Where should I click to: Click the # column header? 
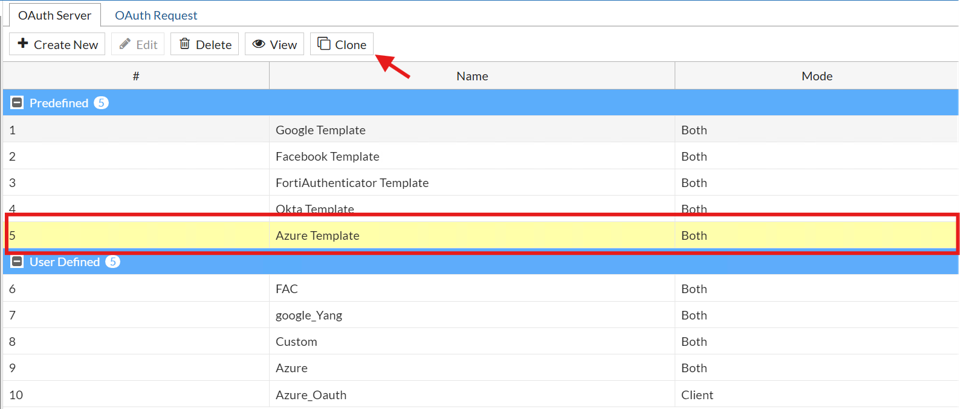[x=136, y=76]
